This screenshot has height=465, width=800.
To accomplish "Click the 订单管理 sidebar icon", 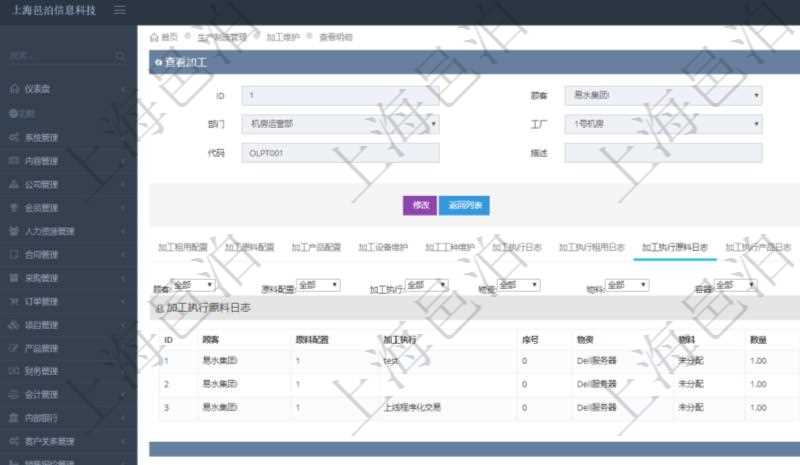I will coord(14,301).
